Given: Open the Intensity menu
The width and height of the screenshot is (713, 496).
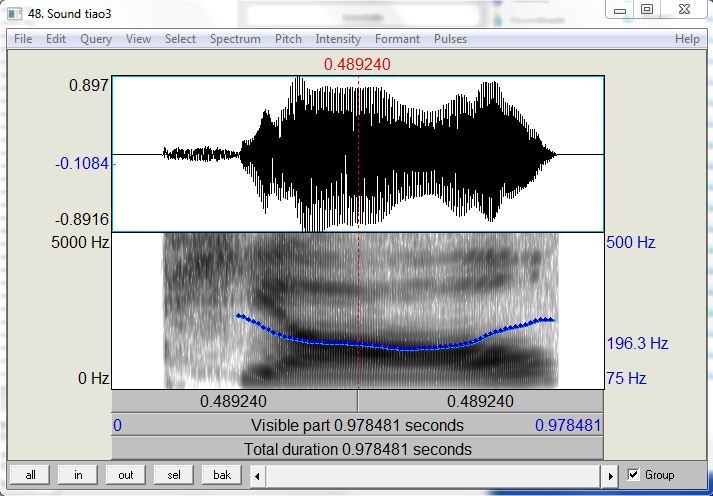Looking at the screenshot, I should pos(338,39).
